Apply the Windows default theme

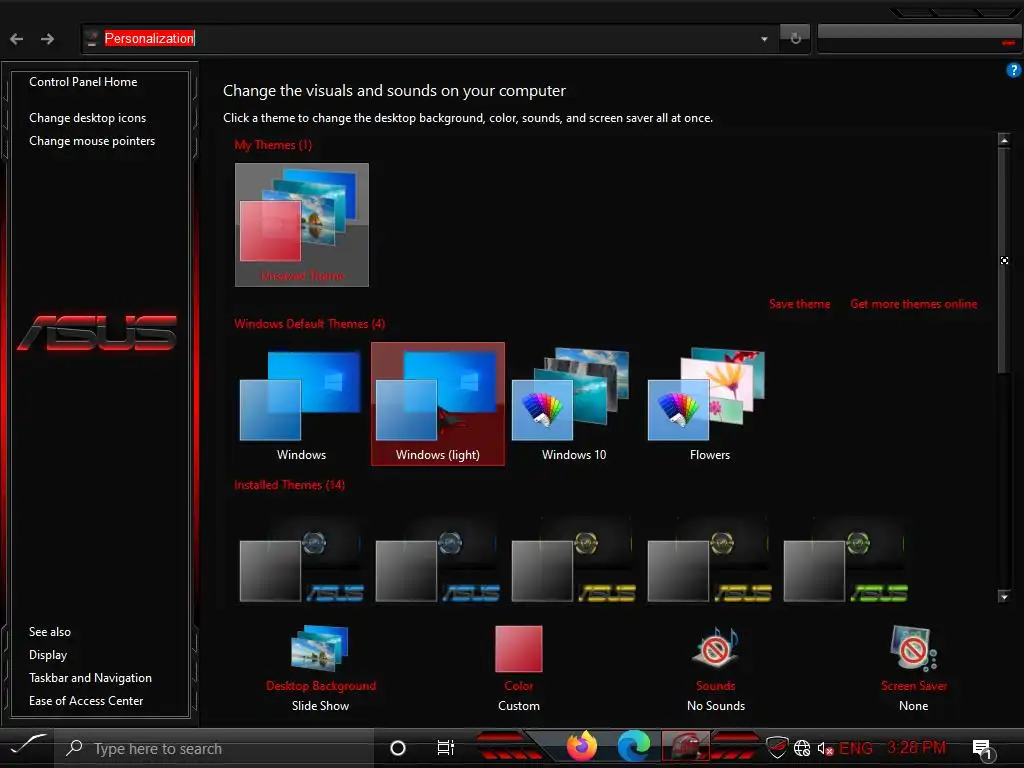[x=301, y=404]
